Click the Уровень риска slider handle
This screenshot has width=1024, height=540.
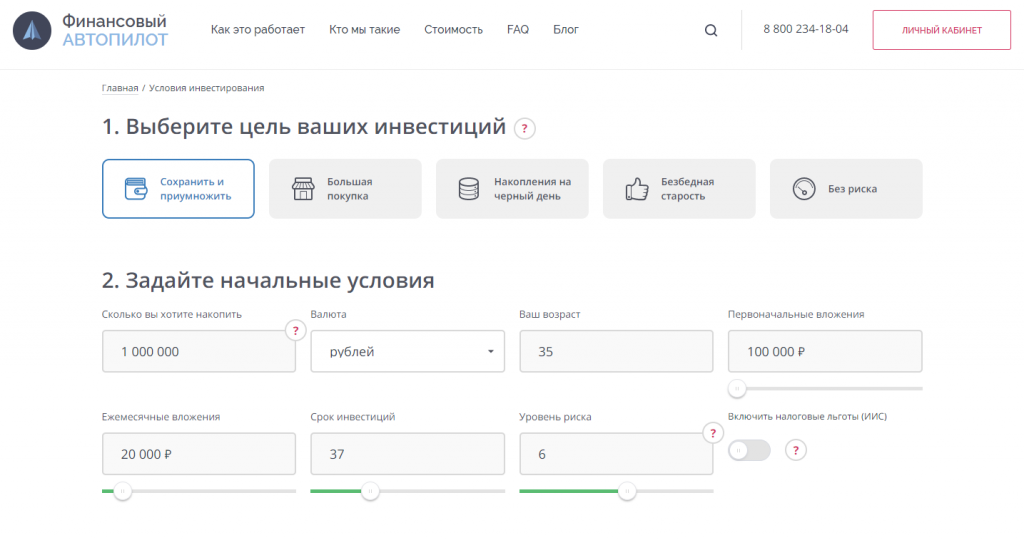coord(627,491)
